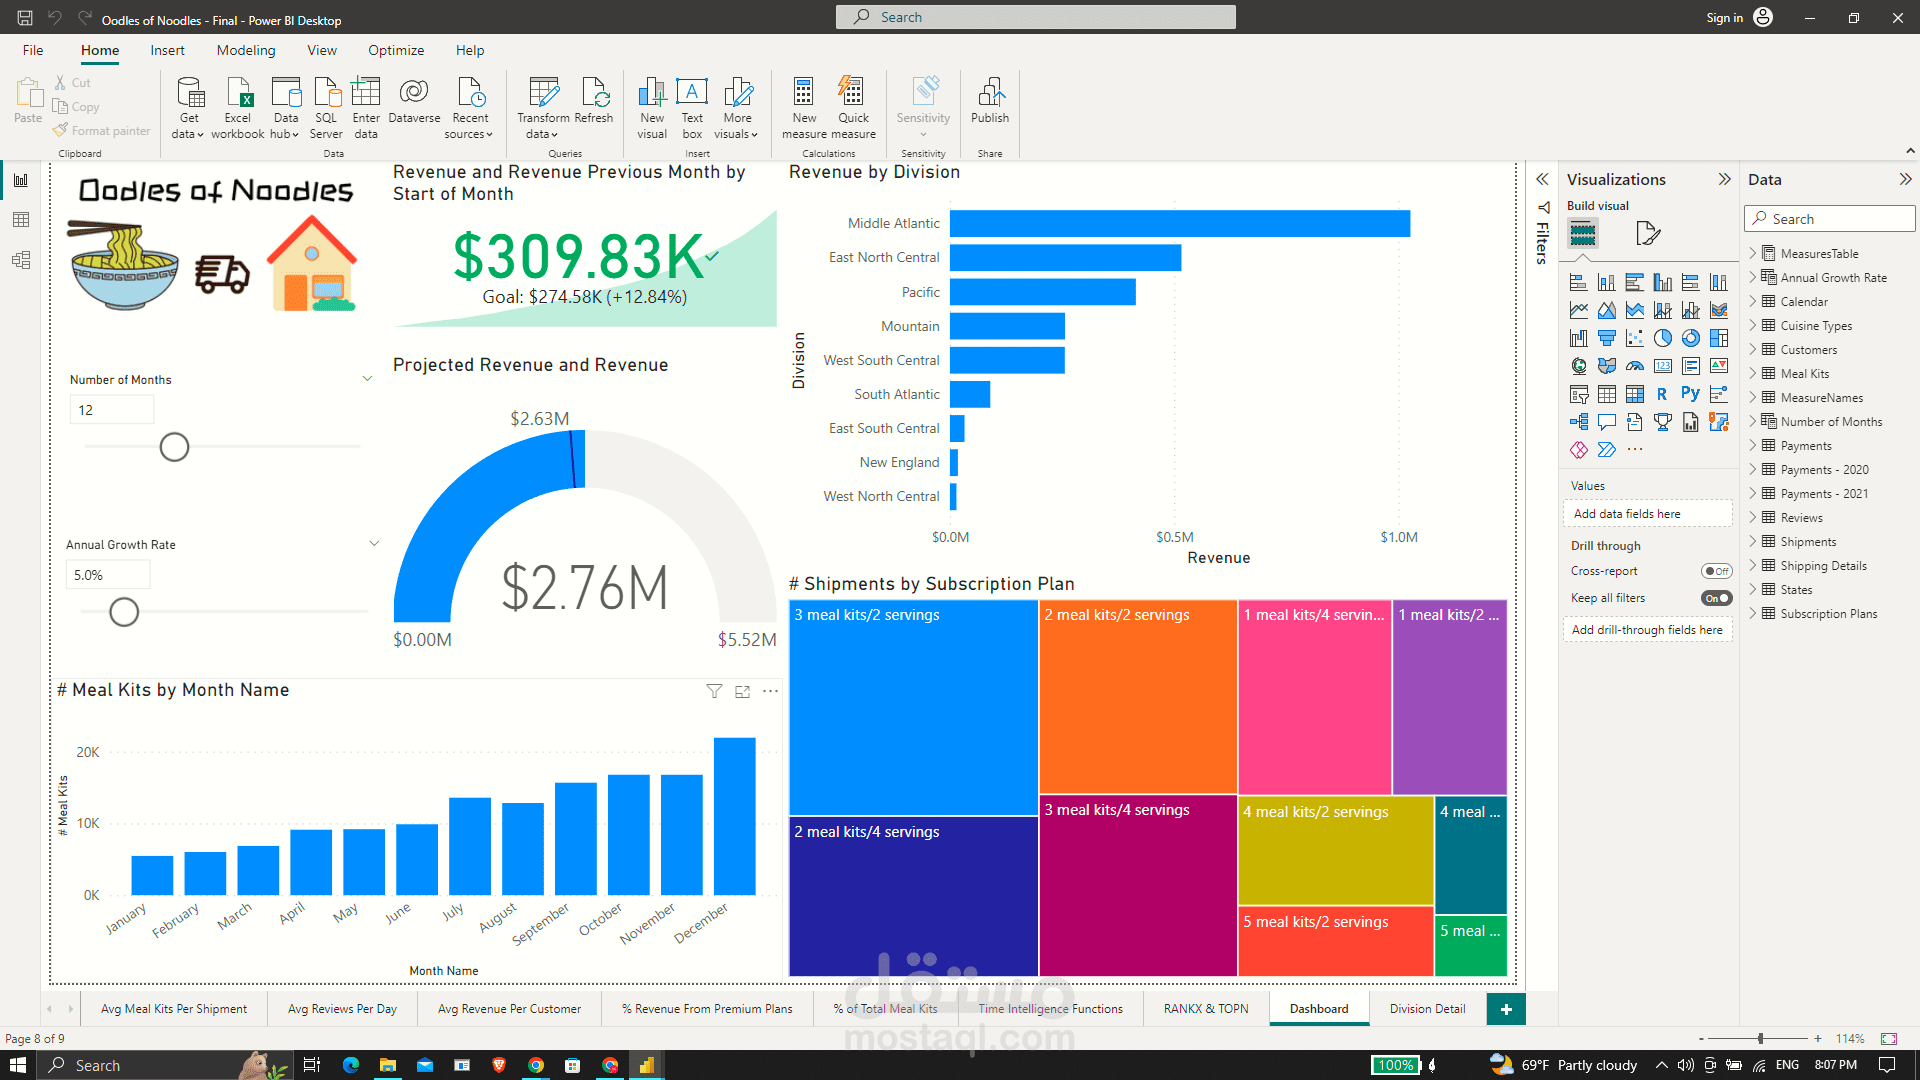The height and width of the screenshot is (1080, 1920).
Task: Expand the MeasuresTable in Data pane
Action: pos(1753,253)
